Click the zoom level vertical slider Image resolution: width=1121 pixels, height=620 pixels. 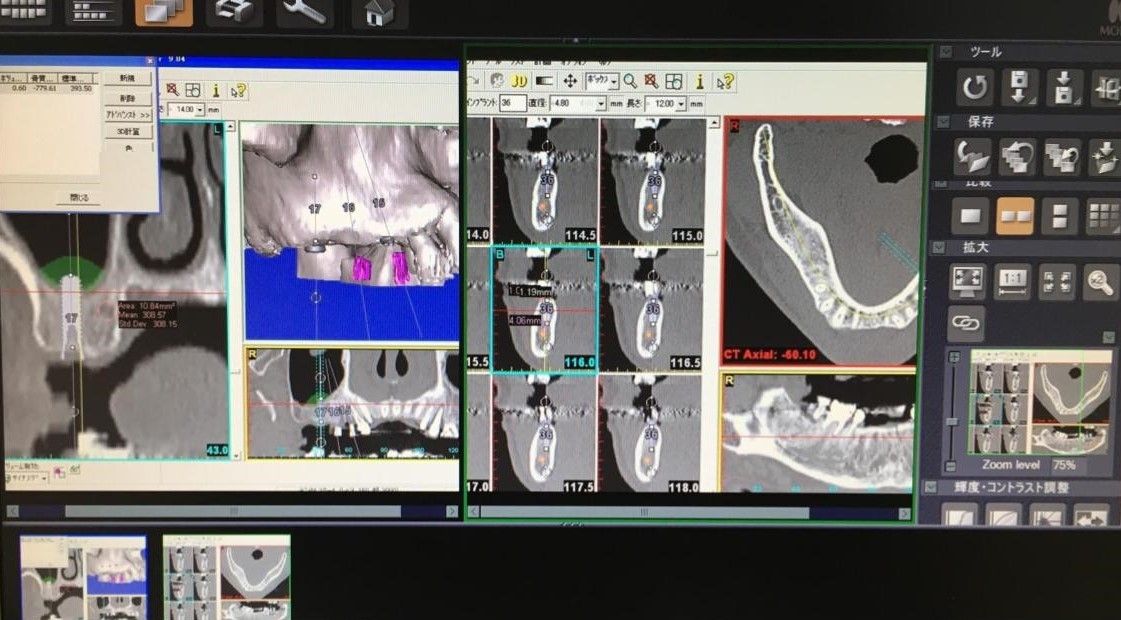pos(953,410)
